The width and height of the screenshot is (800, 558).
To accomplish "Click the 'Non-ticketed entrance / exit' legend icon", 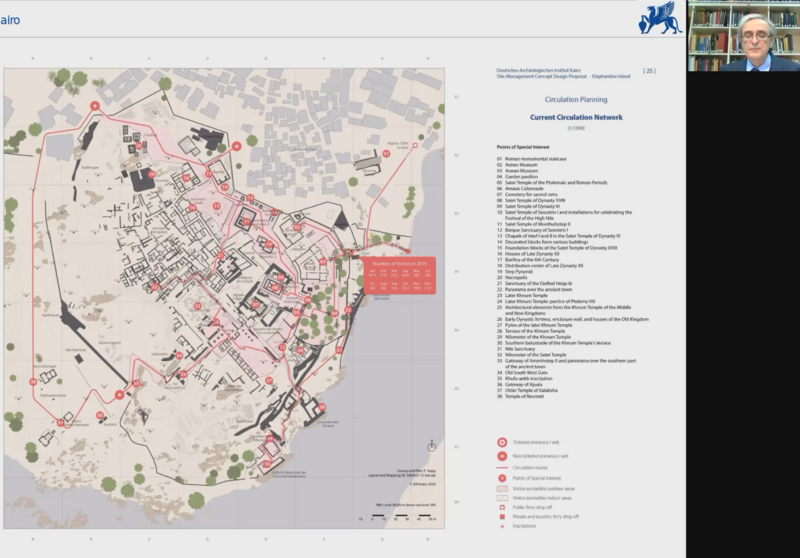I will [502, 456].
